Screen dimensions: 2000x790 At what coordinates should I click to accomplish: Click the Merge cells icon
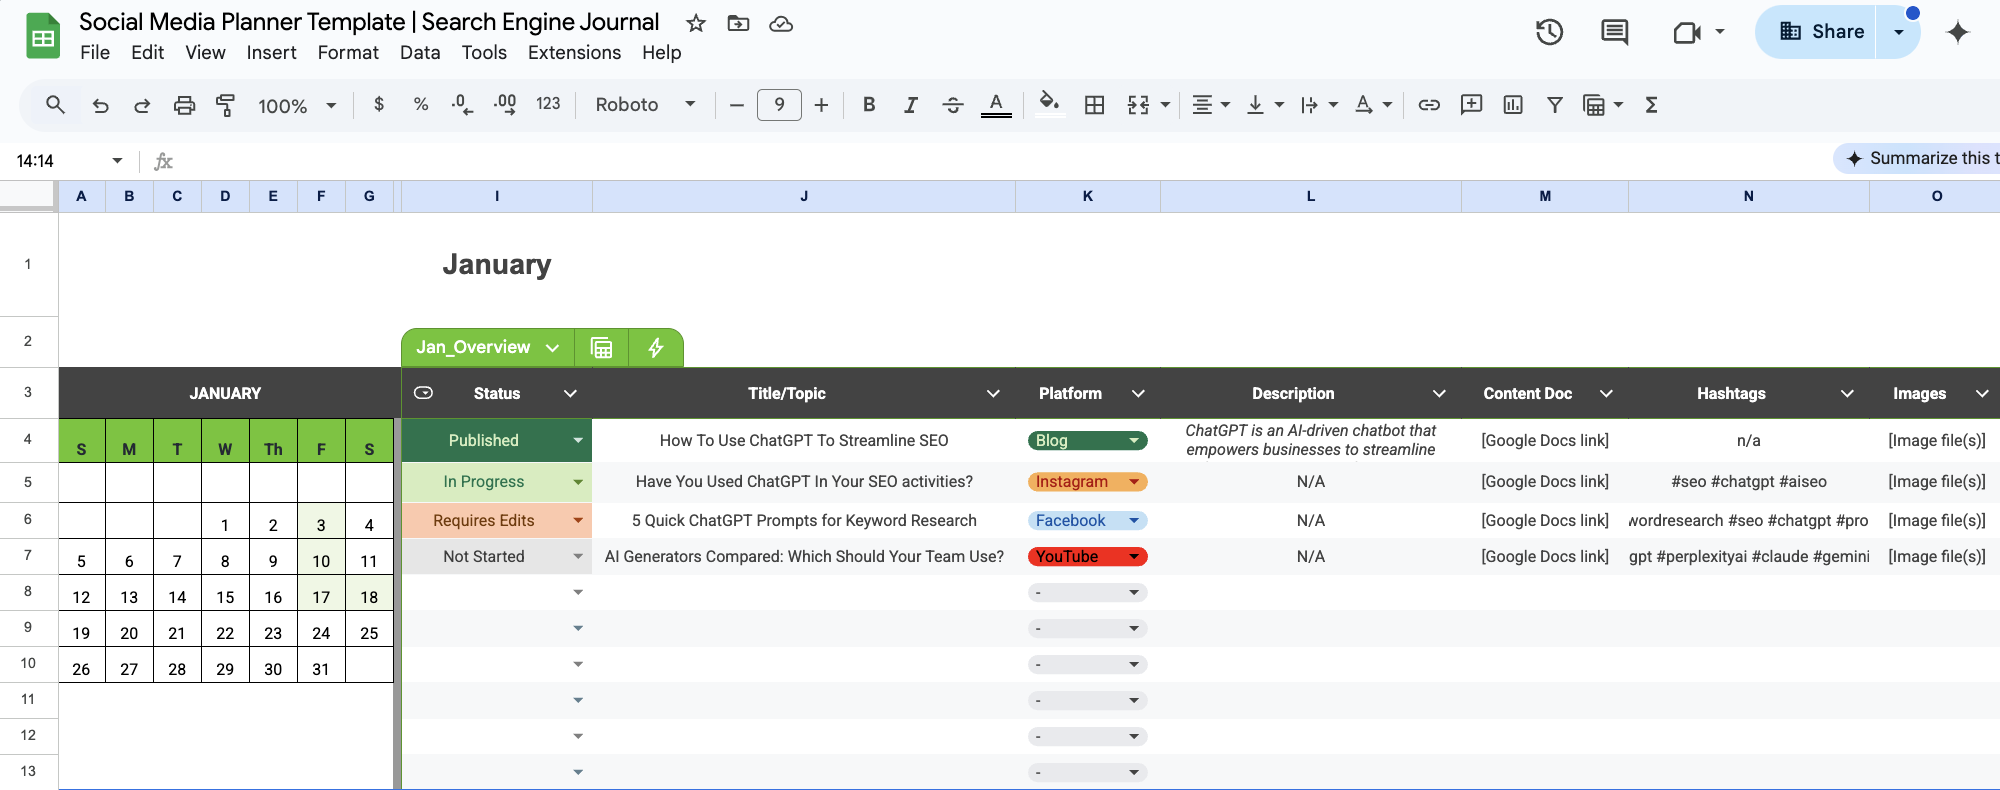click(1138, 105)
